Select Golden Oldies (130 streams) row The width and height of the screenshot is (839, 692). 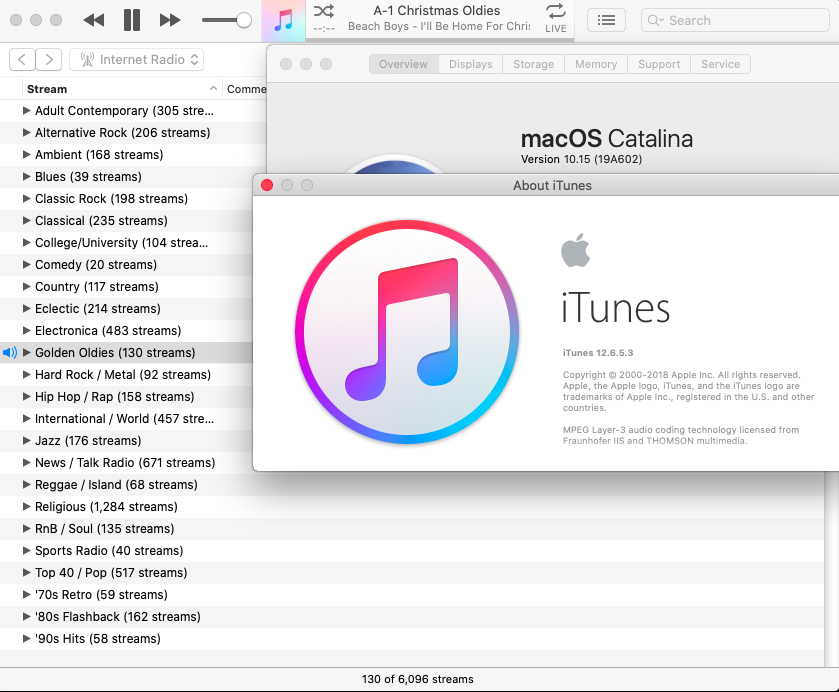[x=126, y=352]
